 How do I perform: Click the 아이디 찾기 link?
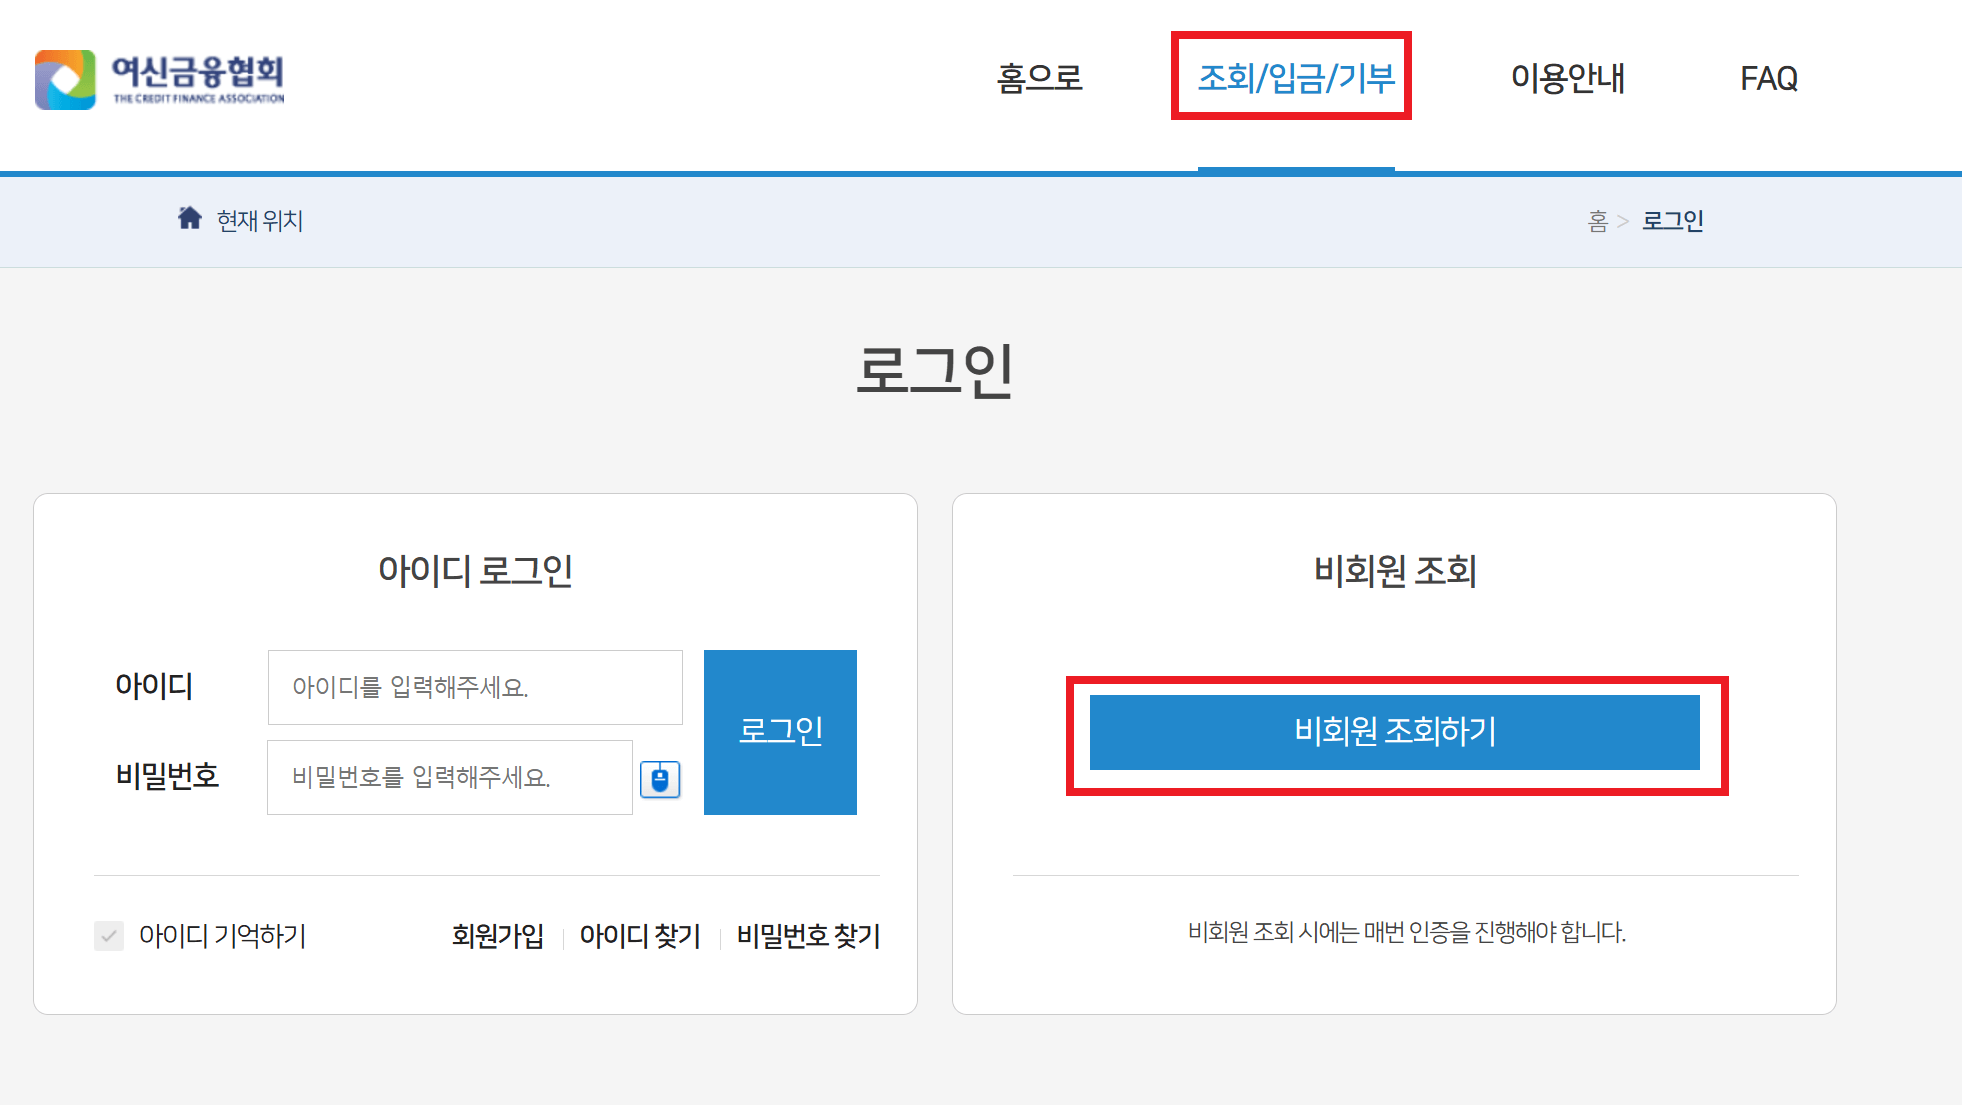[640, 936]
